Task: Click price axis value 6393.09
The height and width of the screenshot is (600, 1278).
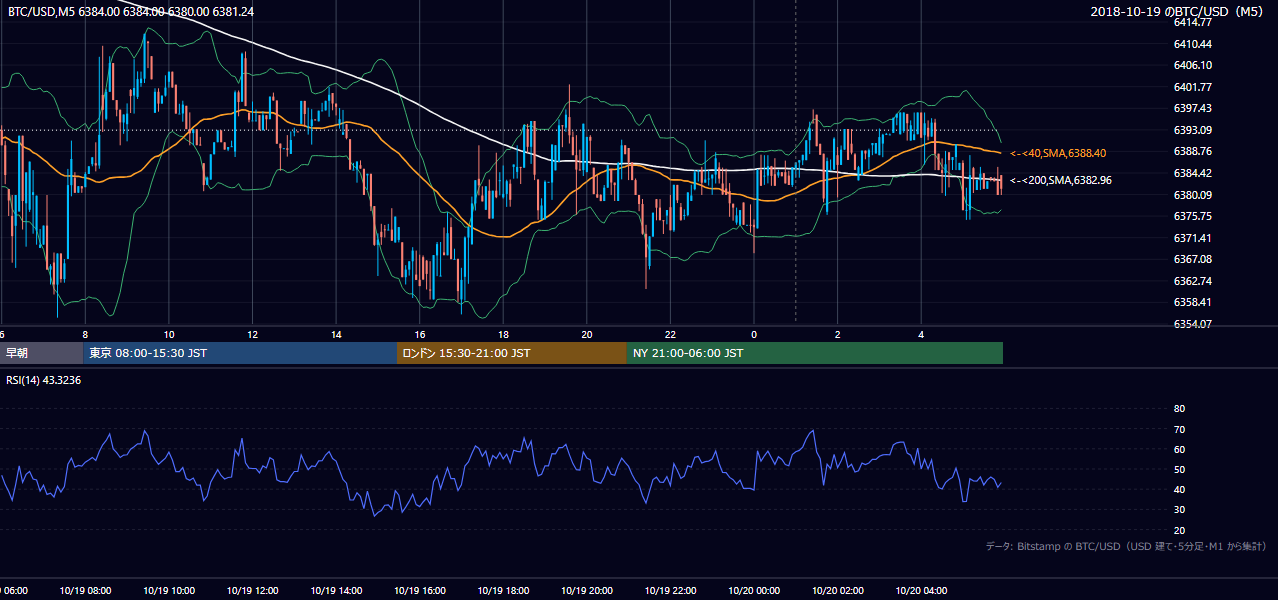Action: click(x=1192, y=130)
